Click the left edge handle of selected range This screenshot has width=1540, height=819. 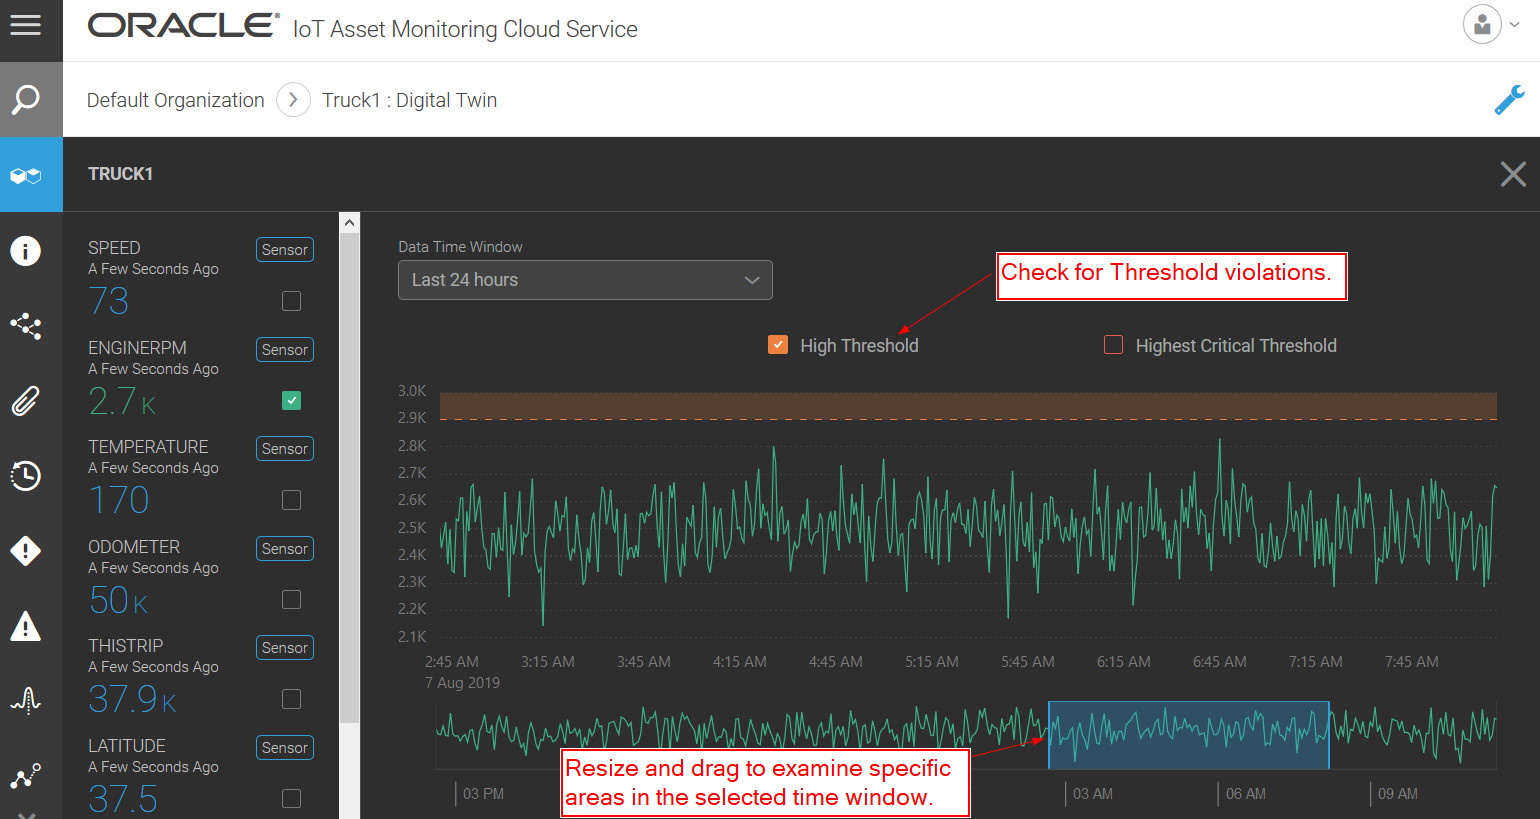[x=1049, y=735]
